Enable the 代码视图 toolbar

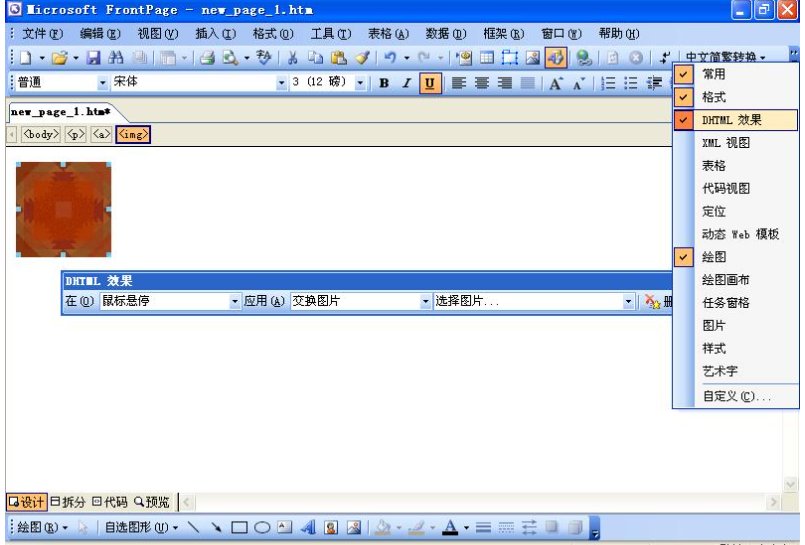pyautogui.click(x=736, y=188)
